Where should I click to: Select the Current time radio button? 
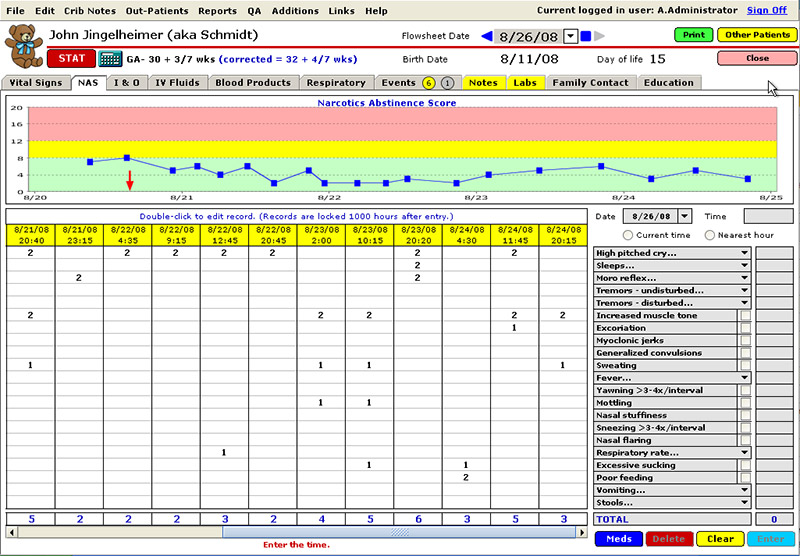tap(628, 235)
